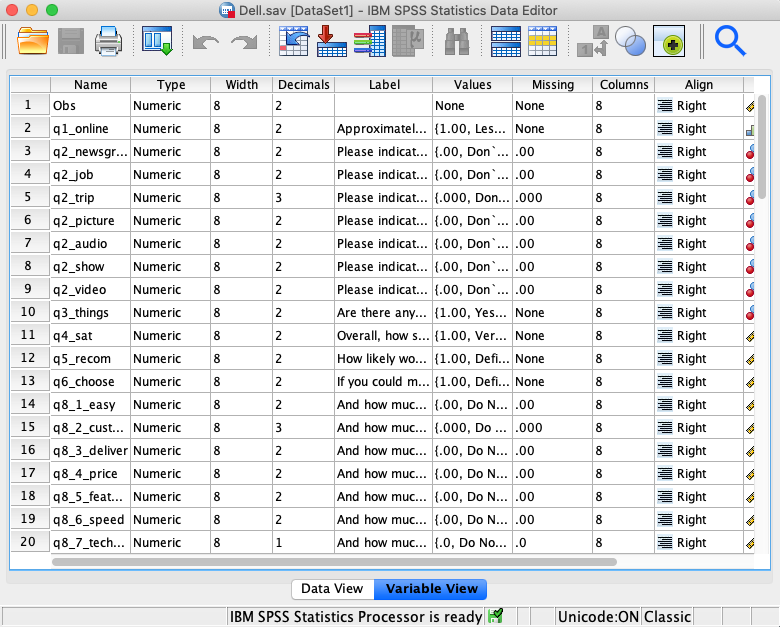
Task: Click 'Classic' in status bar
Action: [x=667, y=617]
